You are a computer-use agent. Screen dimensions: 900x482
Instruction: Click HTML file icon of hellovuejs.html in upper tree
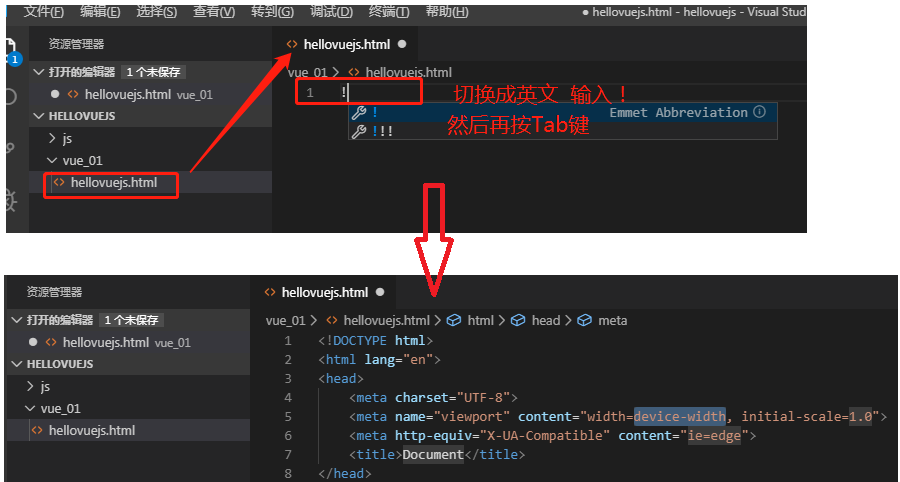coord(59,182)
